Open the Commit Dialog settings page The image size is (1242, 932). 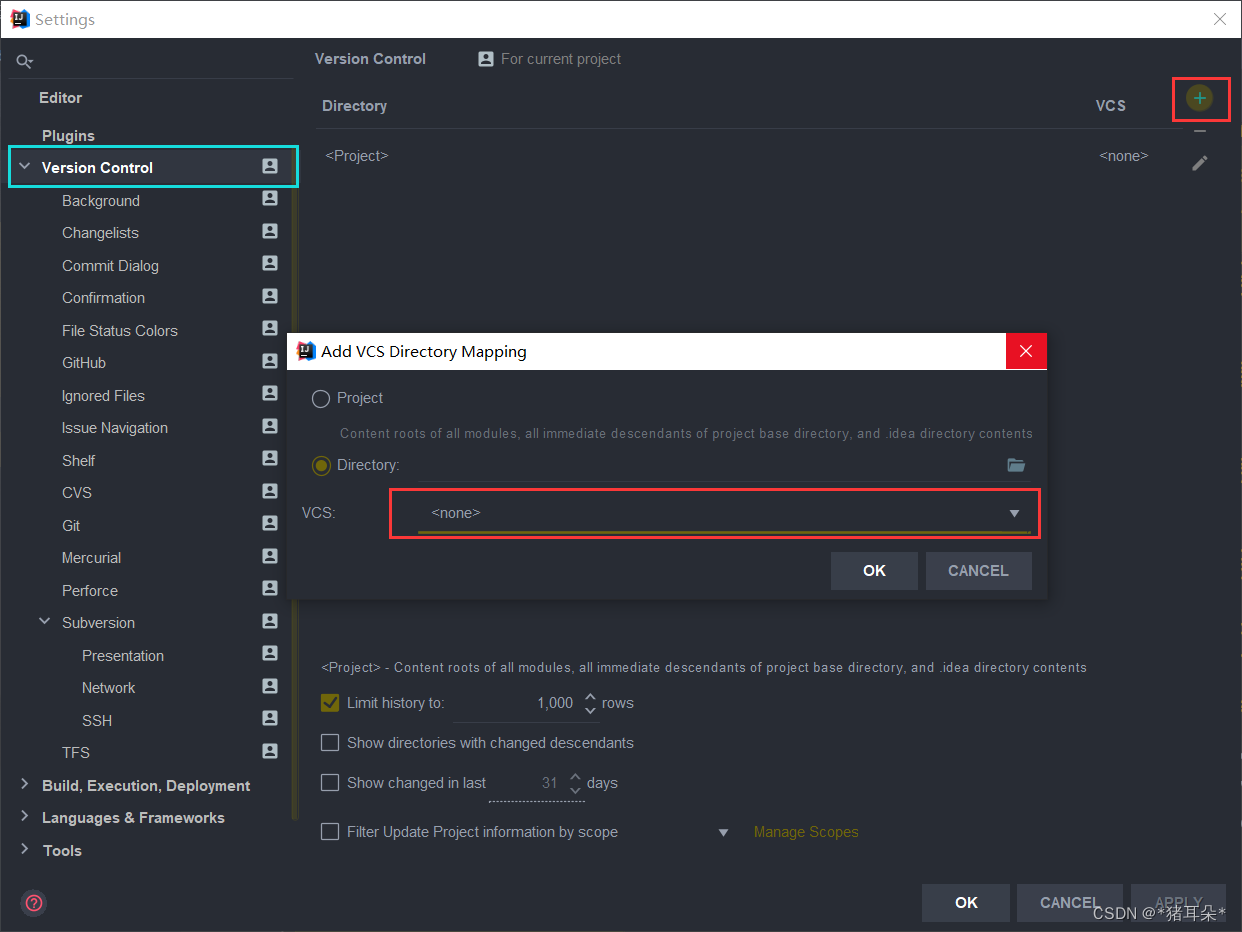[110, 266]
